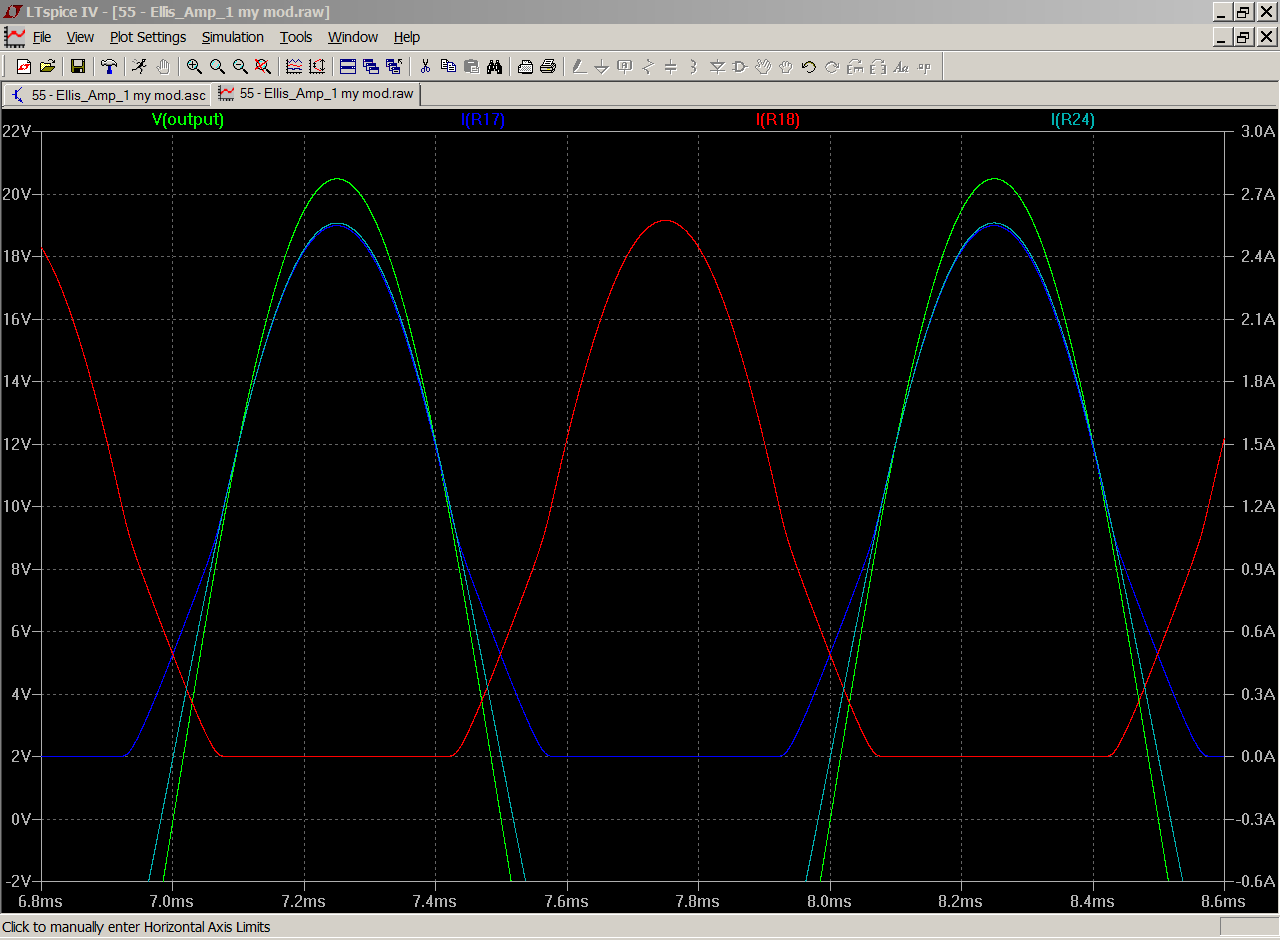1280x940 pixels.
Task: Select the Inductor component icon
Action: [x=694, y=66]
